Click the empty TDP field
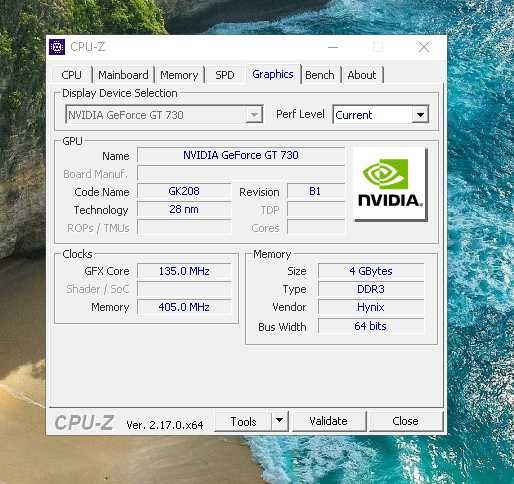The image size is (514, 484). pos(316,210)
